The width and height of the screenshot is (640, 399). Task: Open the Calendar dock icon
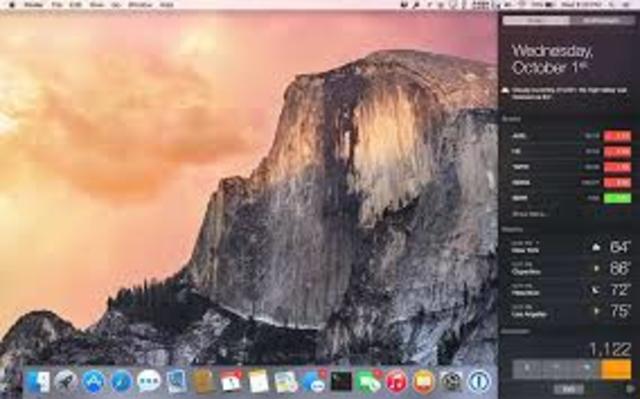point(231,382)
